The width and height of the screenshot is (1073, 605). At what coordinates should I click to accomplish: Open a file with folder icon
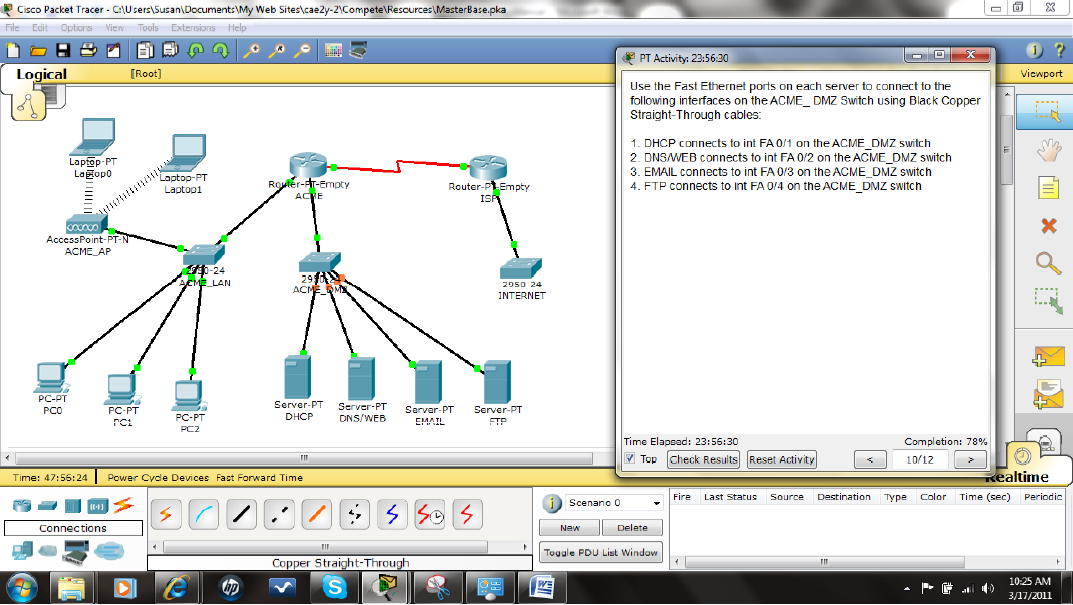point(38,50)
